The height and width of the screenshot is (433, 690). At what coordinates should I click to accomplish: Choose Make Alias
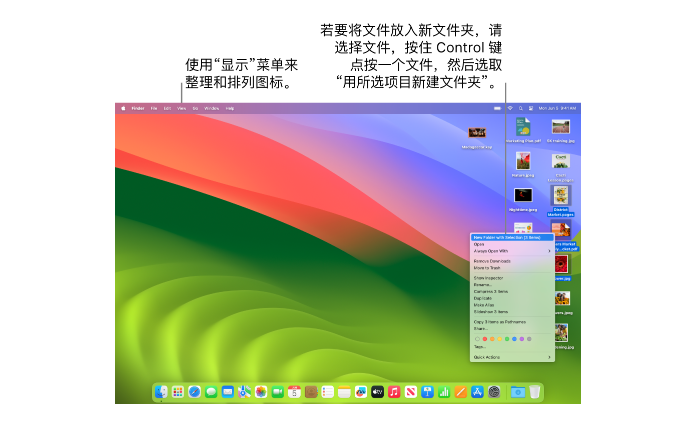[512, 305]
